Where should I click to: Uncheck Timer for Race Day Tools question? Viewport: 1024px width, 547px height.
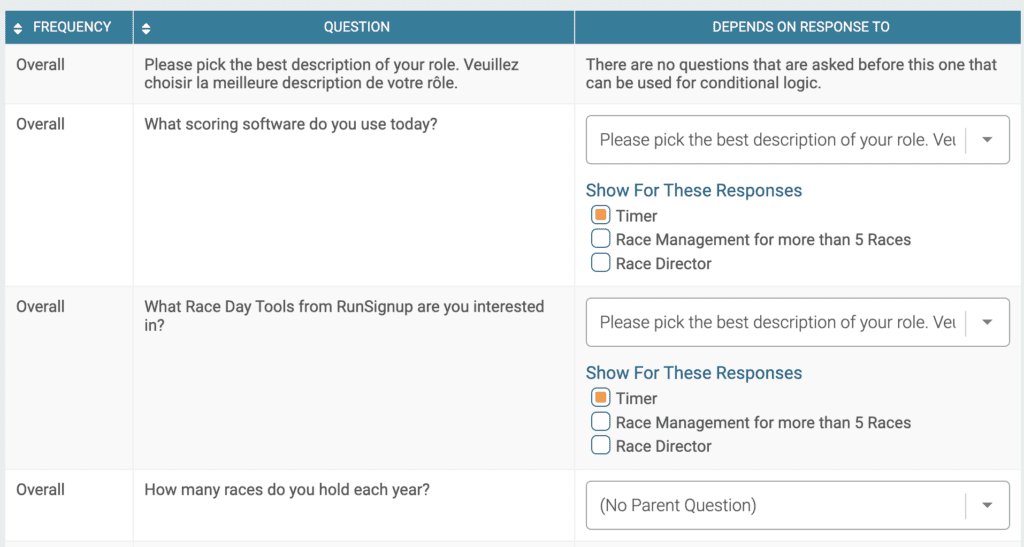(600, 398)
